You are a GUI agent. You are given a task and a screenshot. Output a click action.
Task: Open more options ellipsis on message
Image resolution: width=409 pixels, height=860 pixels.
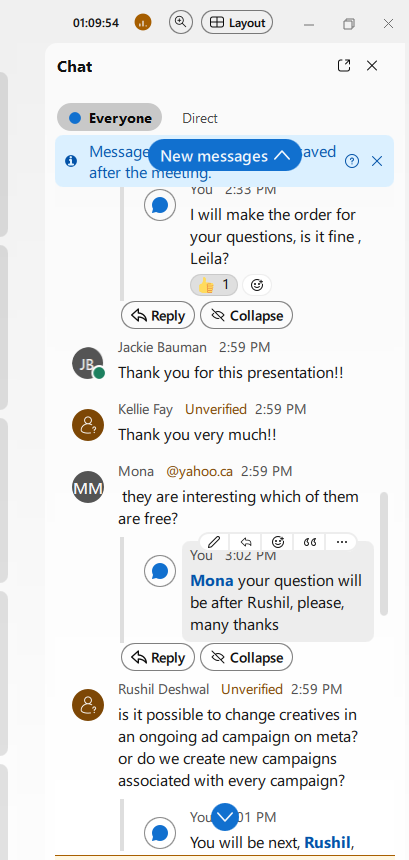[x=342, y=542]
